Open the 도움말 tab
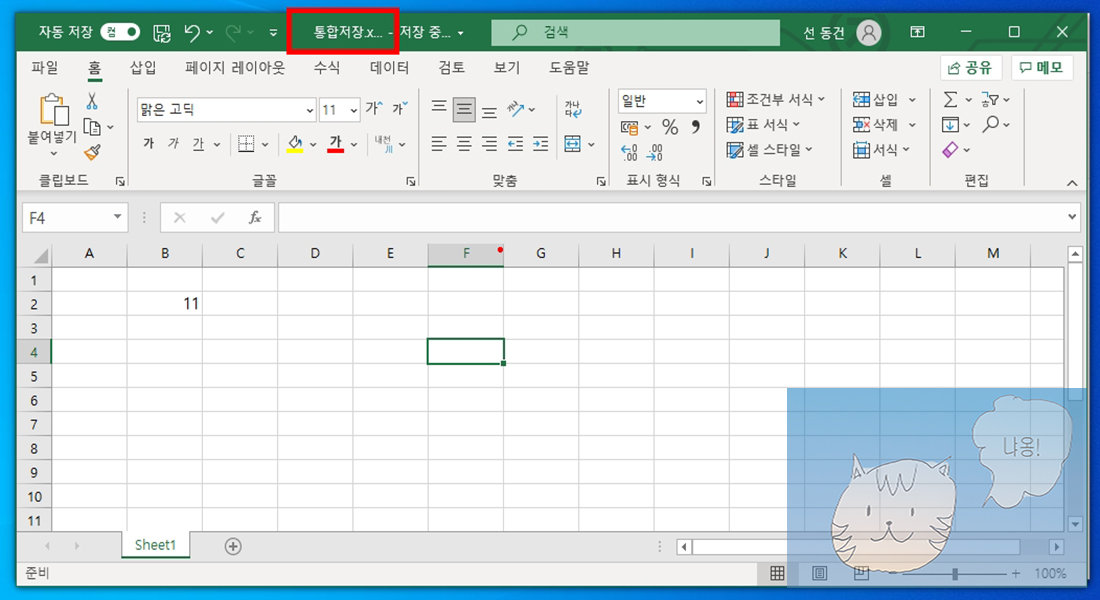 click(569, 68)
